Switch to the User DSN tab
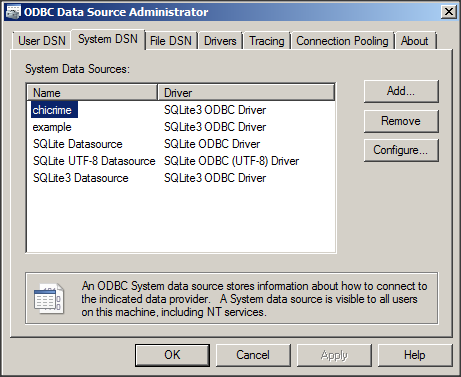This screenshot has height=377, width=461. 42,41
